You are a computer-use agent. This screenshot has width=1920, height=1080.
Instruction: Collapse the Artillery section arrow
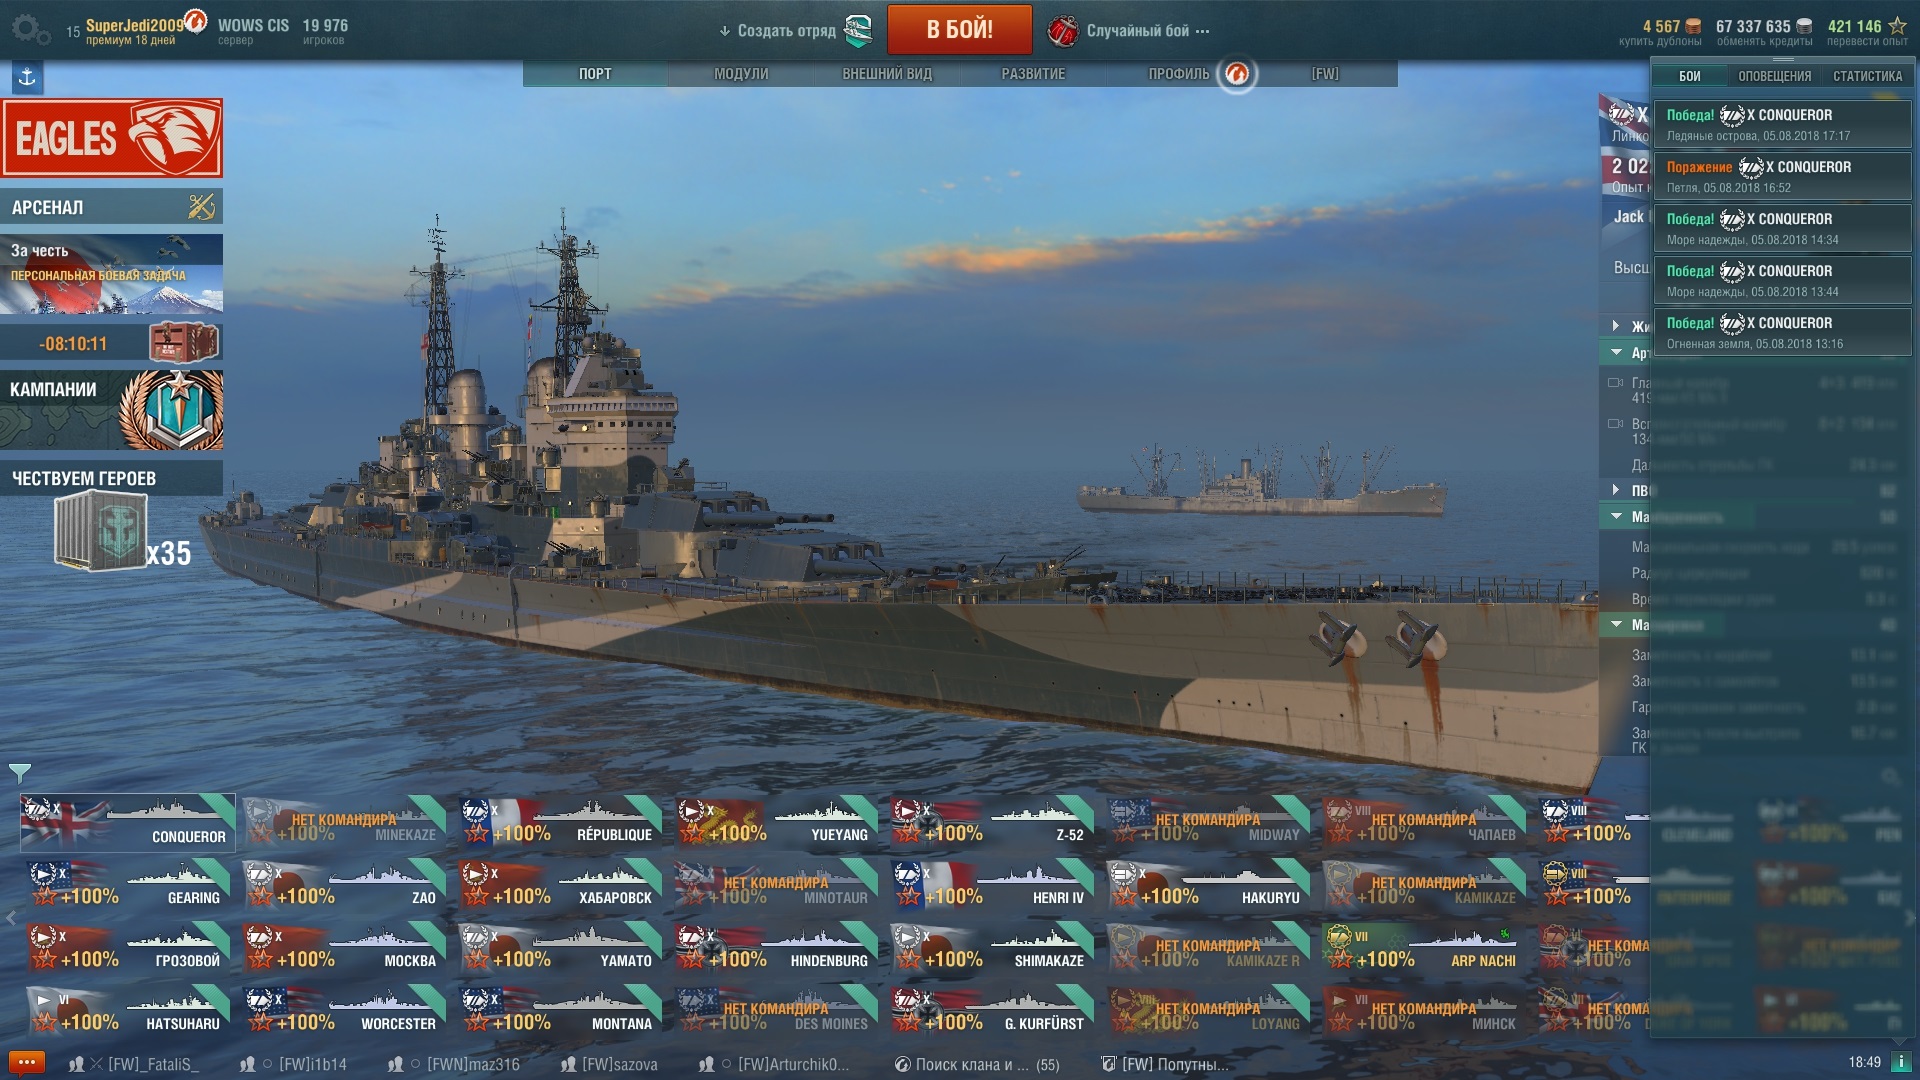1616,352
